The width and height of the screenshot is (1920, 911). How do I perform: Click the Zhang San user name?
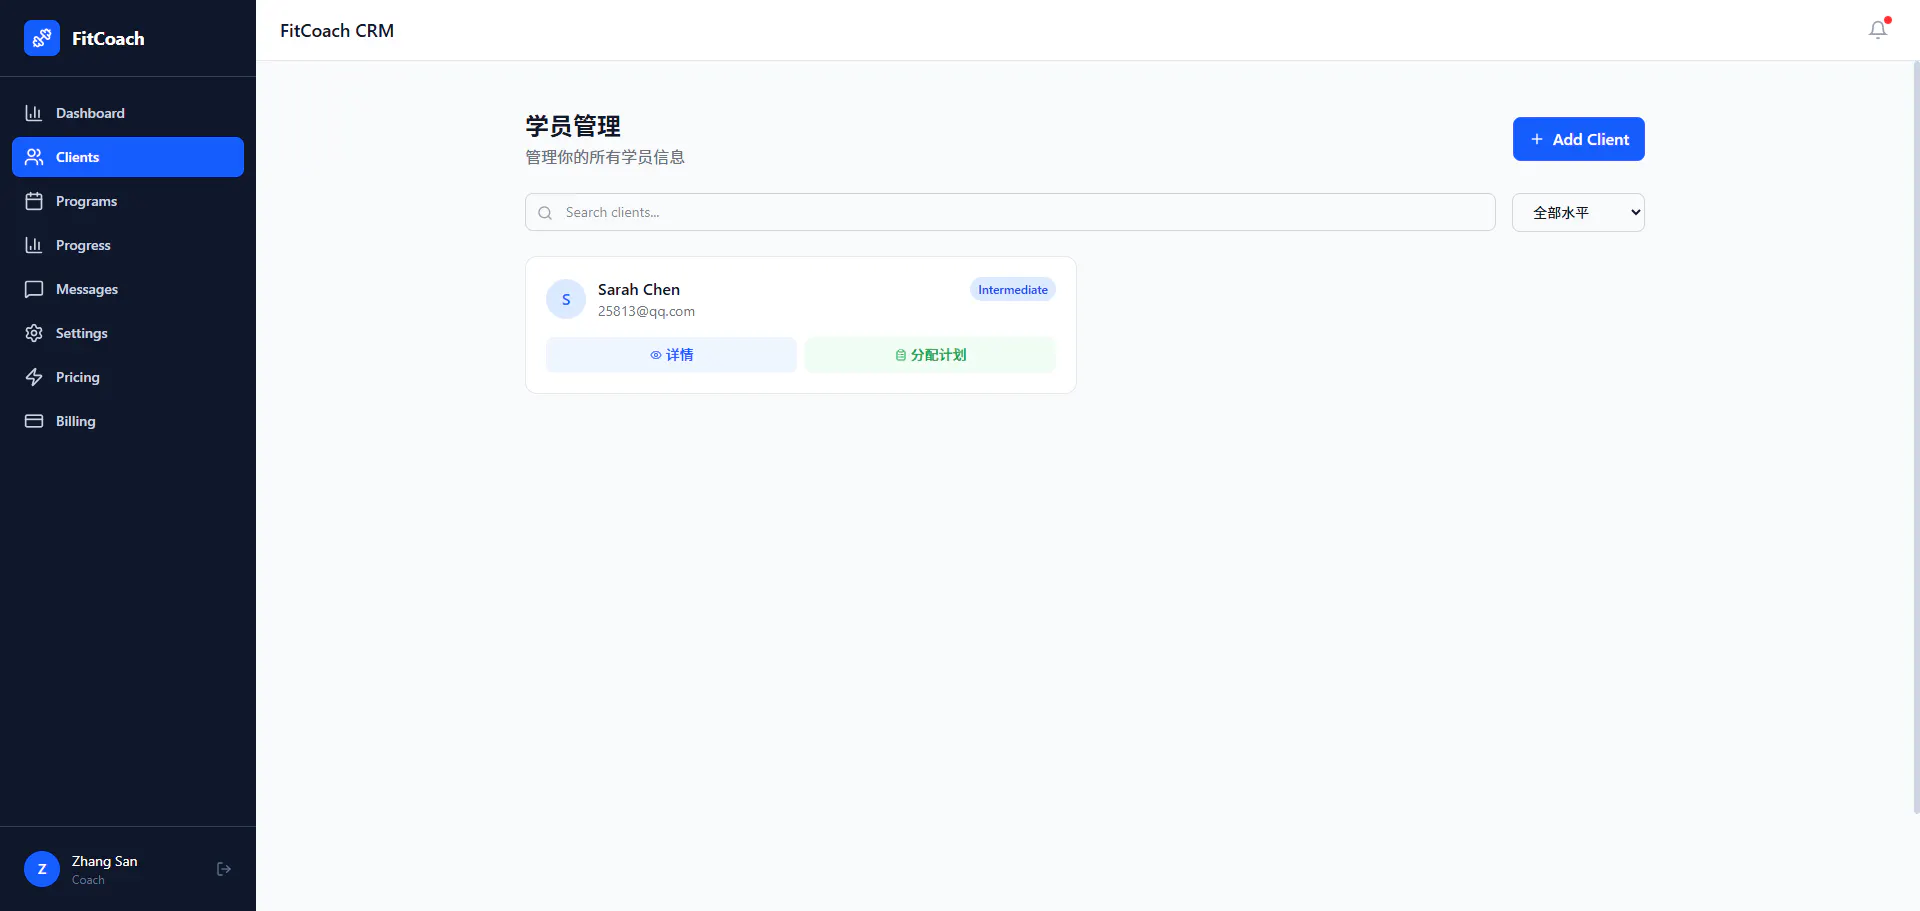(x=104, y=861)
